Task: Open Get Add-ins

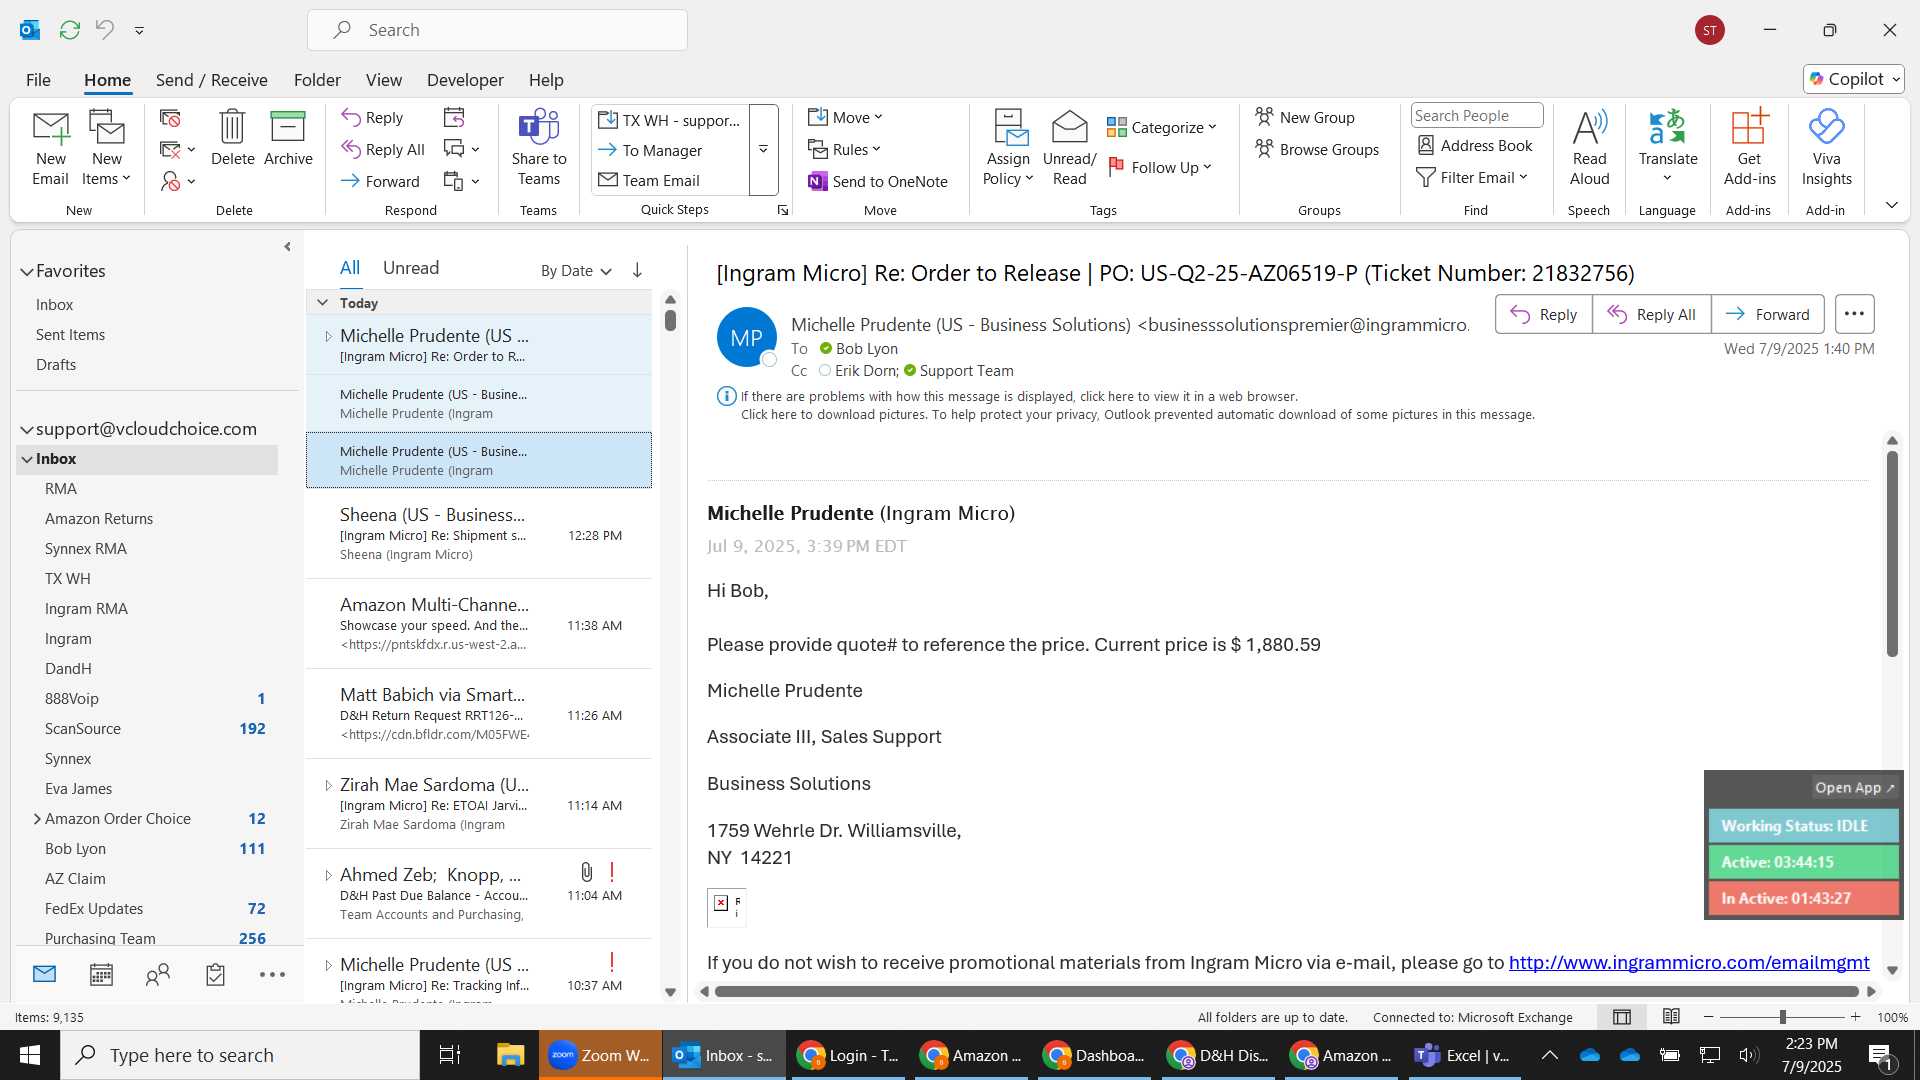Action: [x=1749, y=148]
